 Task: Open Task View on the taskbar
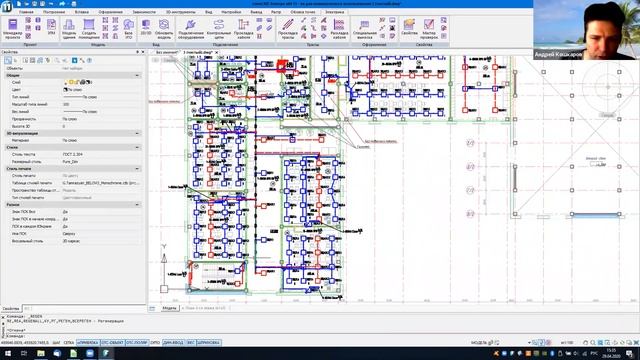tap(24, 353)
